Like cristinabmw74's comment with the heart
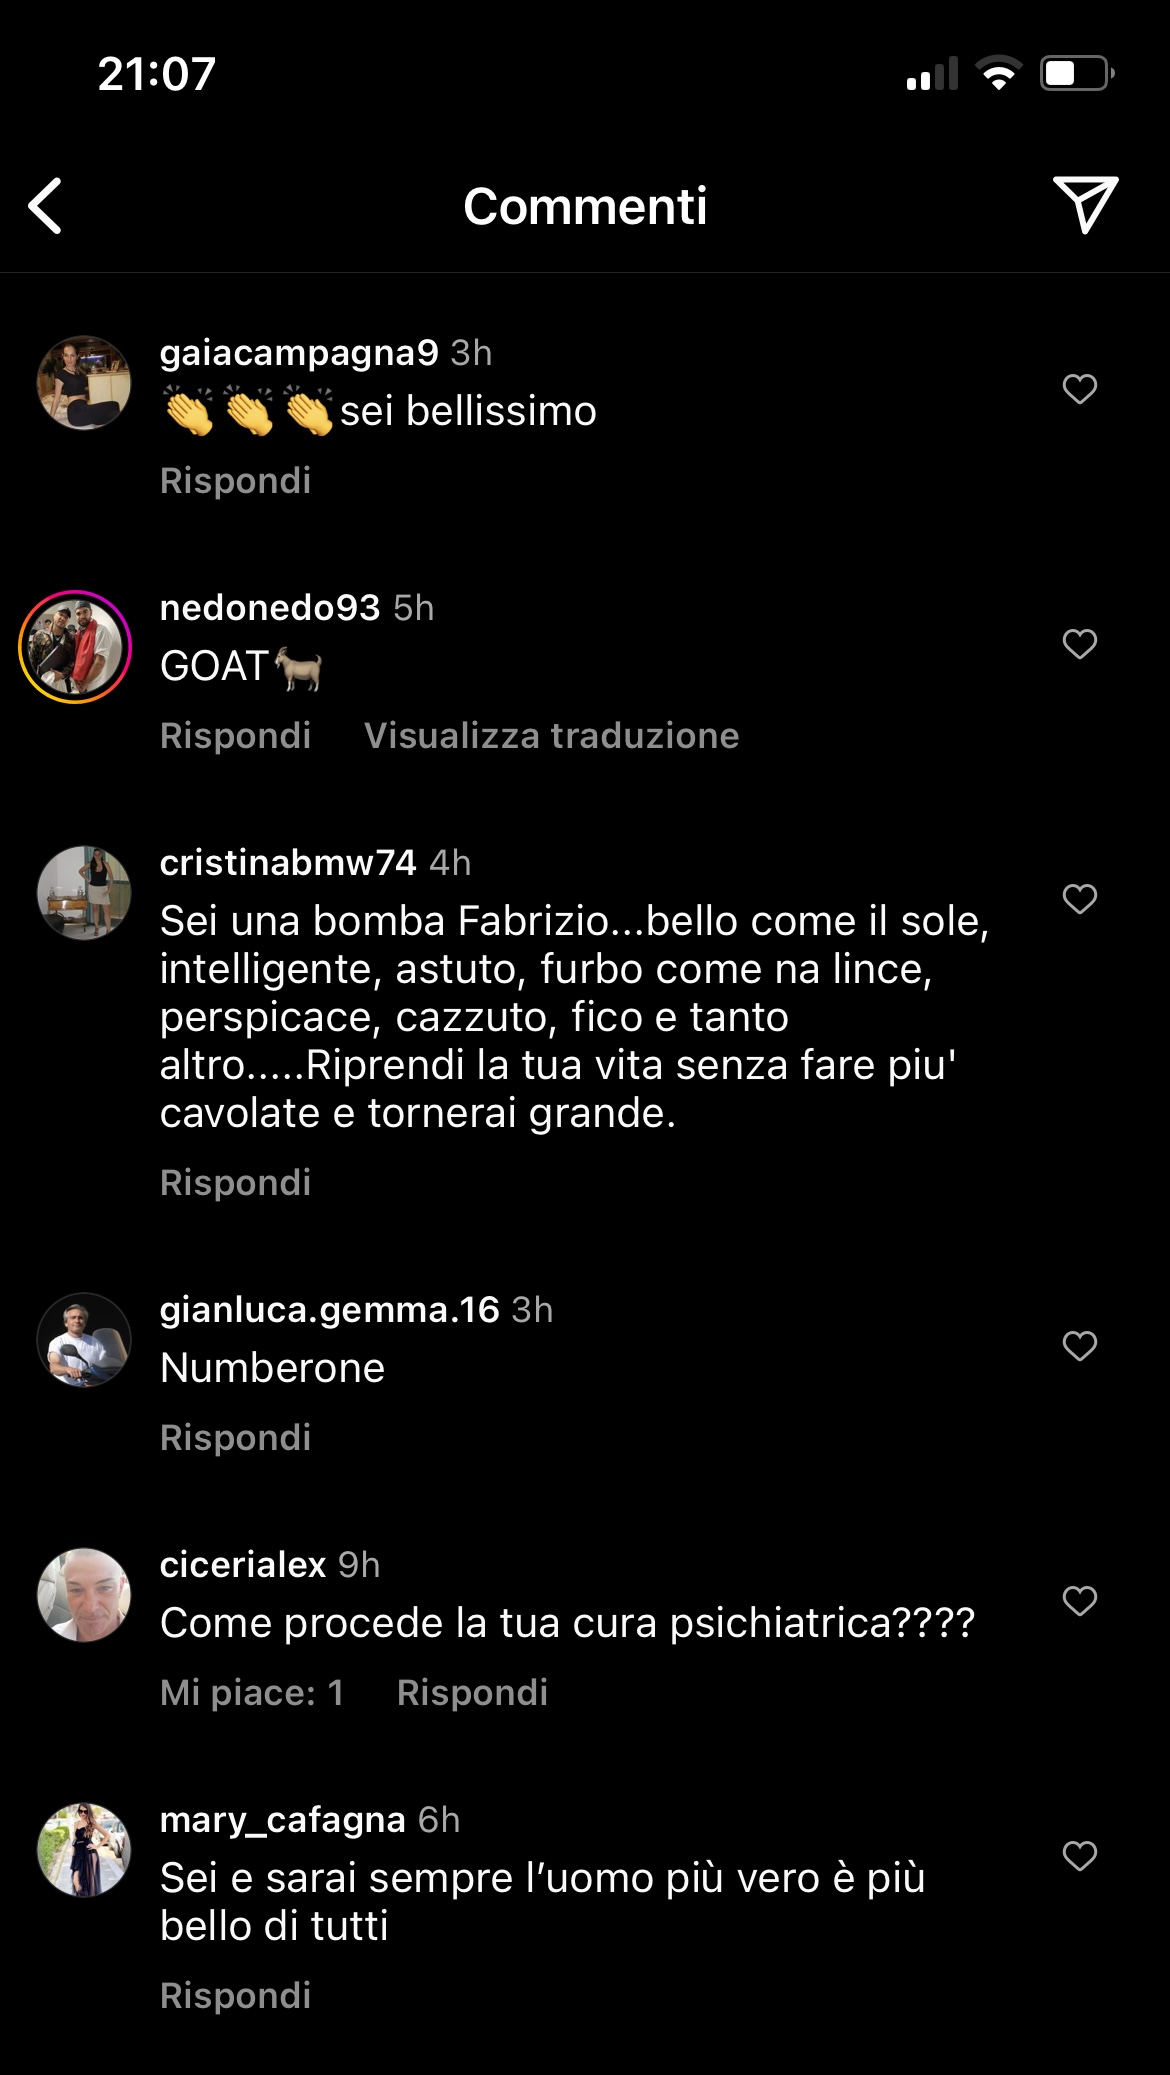The height and width of the screenshot is (2075, 1170). (x=1080, y=898)
